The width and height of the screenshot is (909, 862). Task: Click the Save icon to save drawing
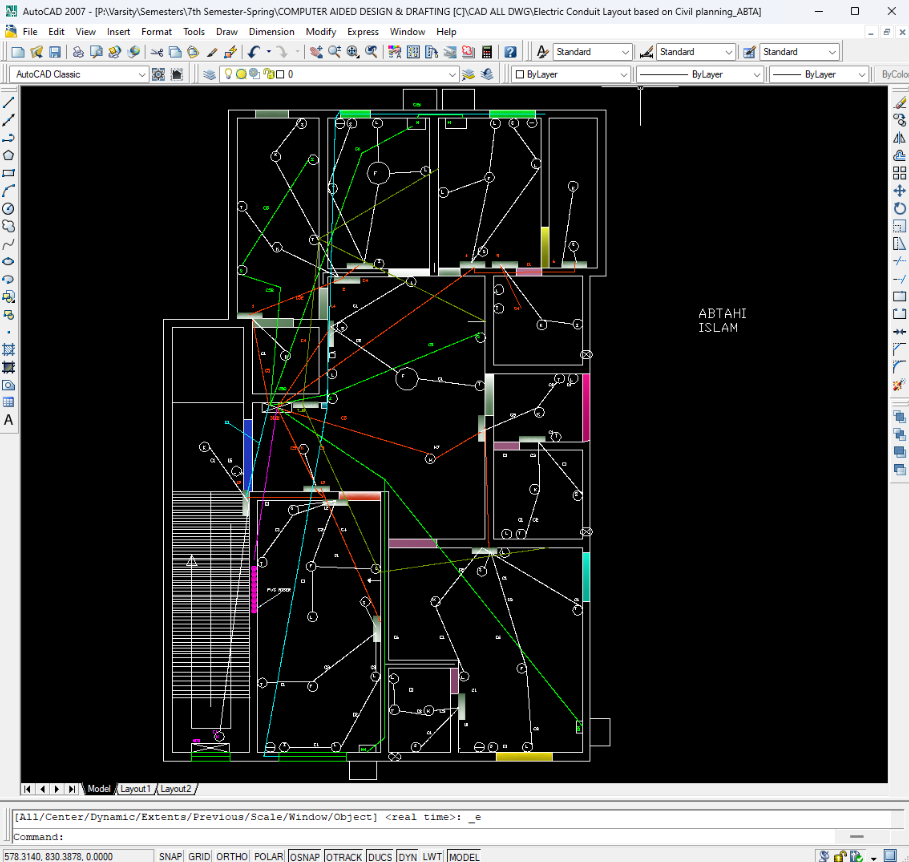(x=53, y=51)
